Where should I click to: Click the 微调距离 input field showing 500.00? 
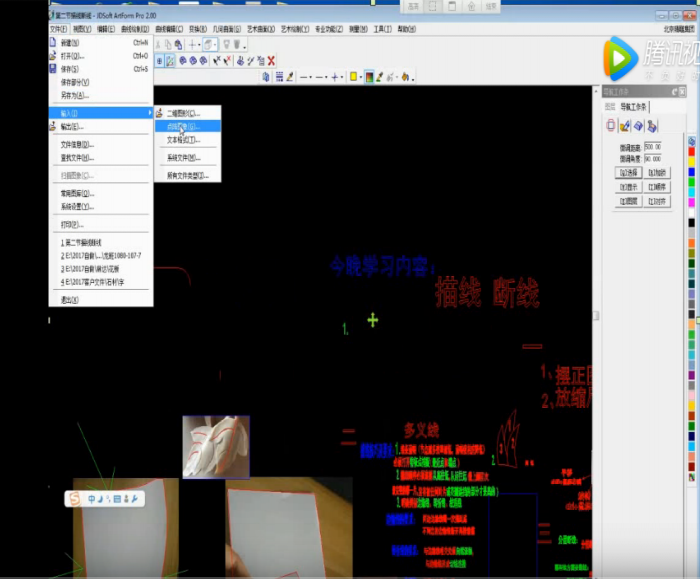[653, 147]
